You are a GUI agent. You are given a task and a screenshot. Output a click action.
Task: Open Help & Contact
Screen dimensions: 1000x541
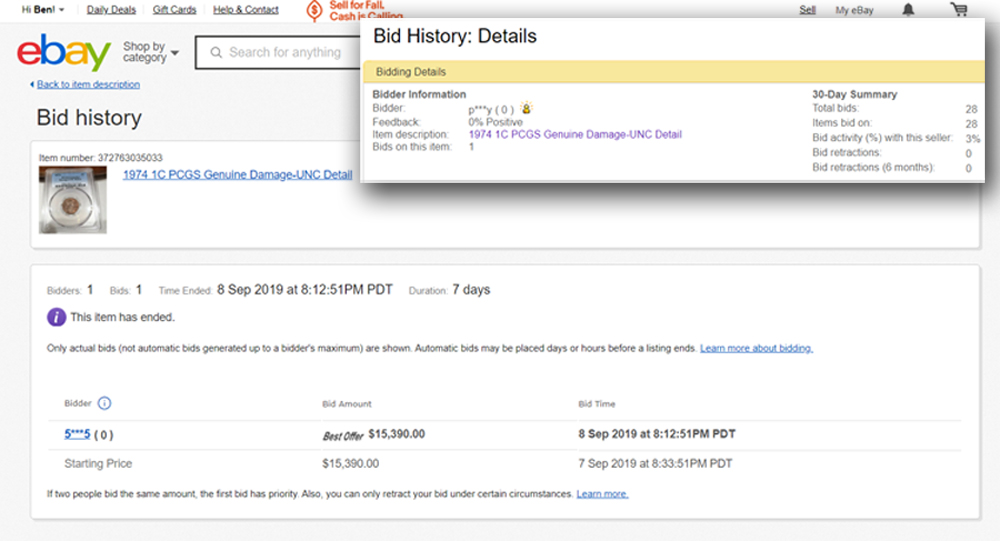click(x=246, y=10)
